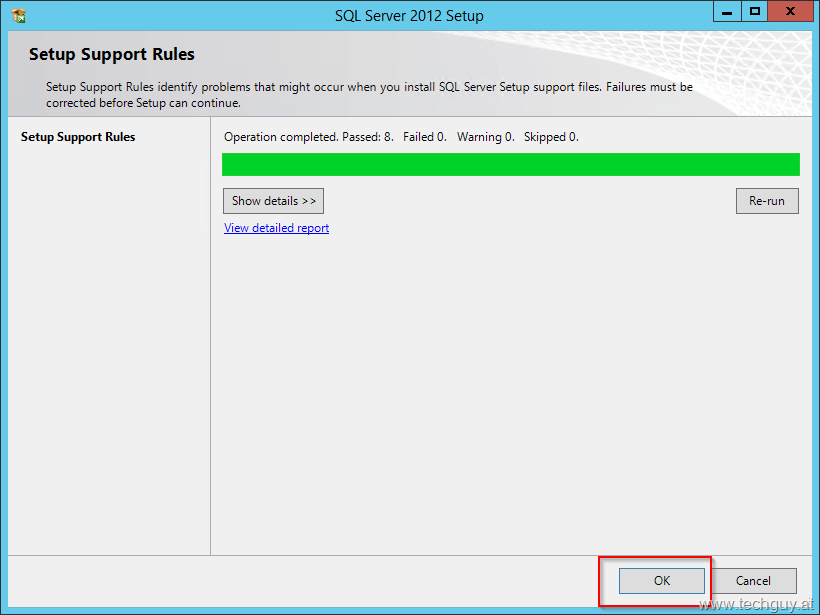Viewport: 820px width, 615px height.
Task: Open the View detailed report link
Action: [x=277, y=228]
